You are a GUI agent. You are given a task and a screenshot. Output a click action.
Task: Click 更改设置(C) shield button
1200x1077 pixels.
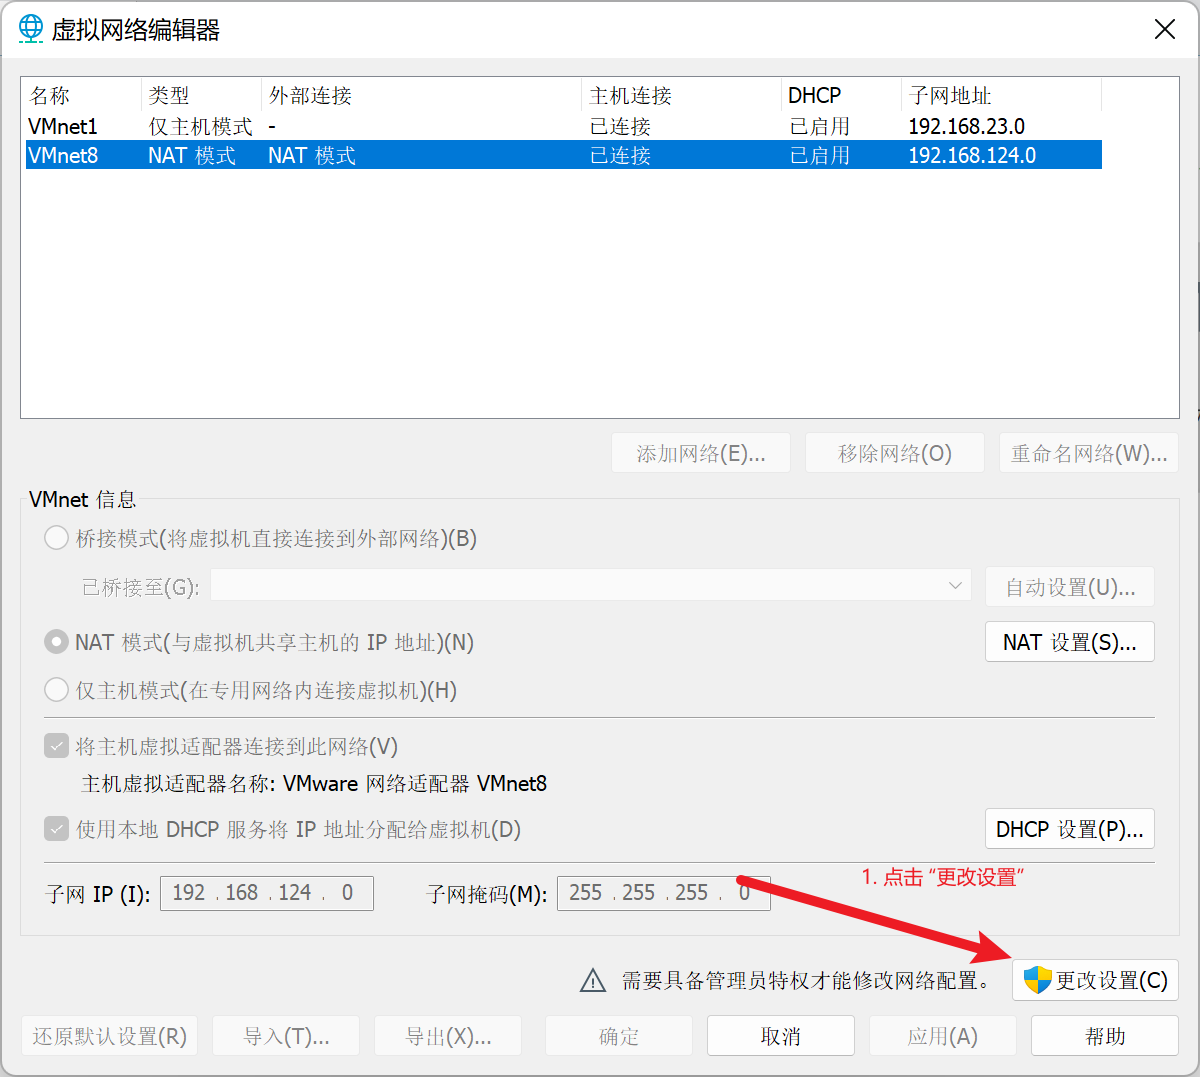pos(1095,980)
